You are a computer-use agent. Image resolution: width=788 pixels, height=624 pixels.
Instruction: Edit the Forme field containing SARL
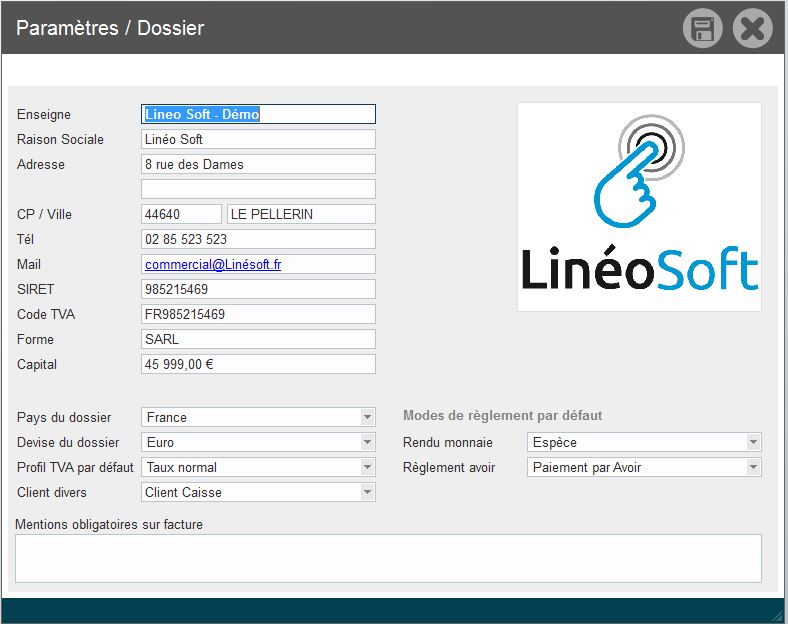pos(258,339)
